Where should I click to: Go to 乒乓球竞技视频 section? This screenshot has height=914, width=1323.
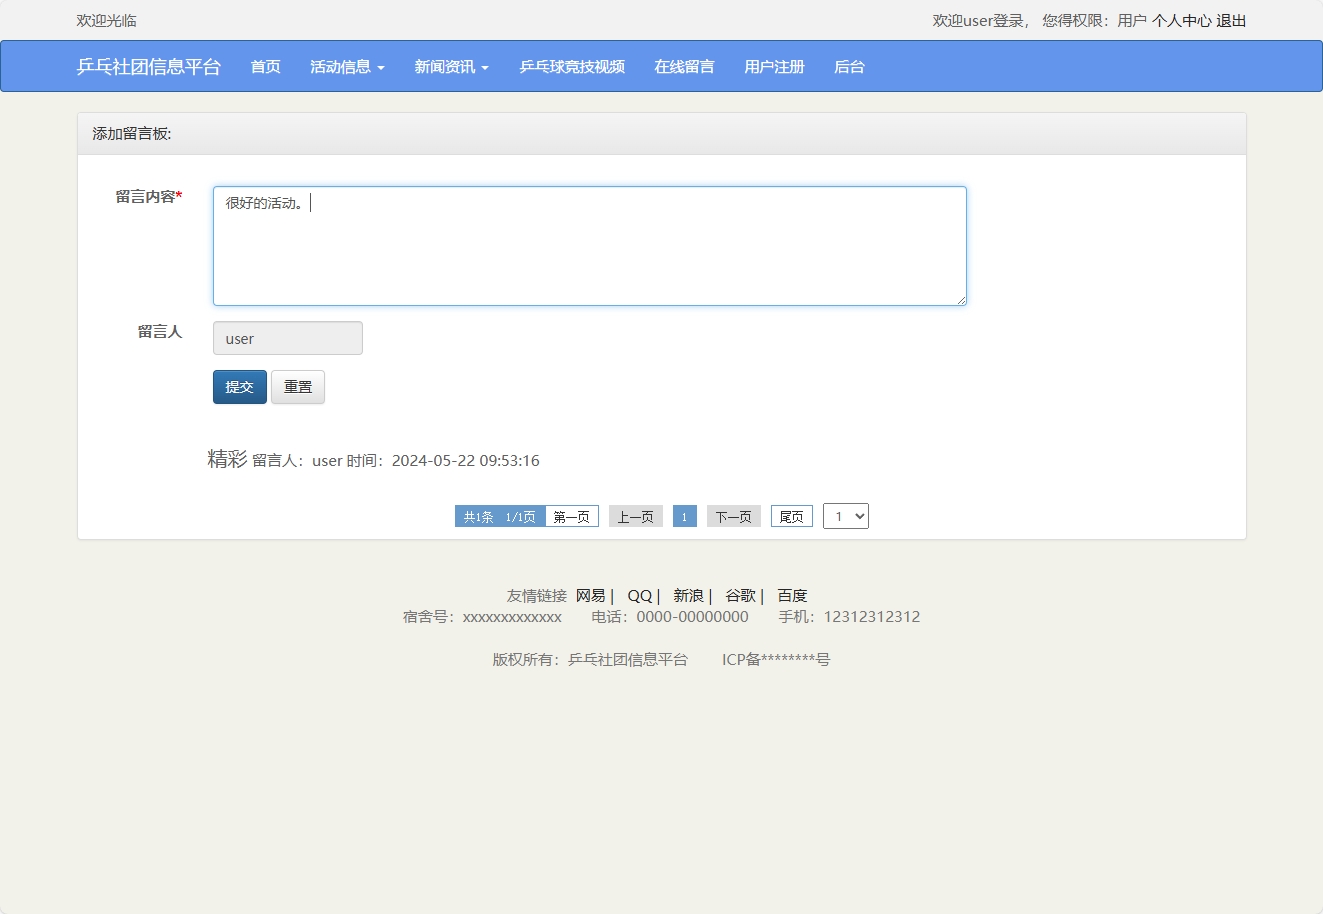pyautogui.click(x=571, y=66)
